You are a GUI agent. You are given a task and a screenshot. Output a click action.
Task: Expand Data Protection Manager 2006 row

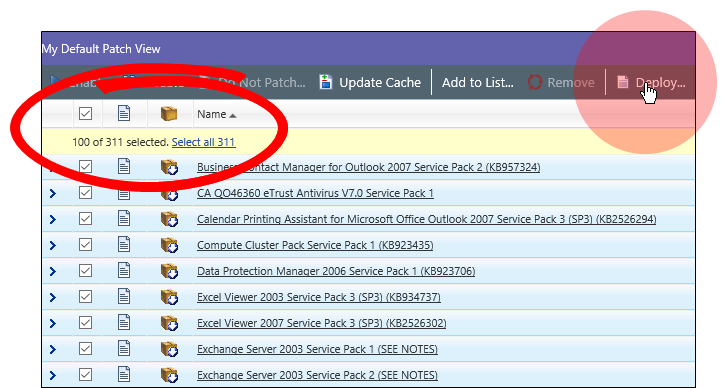53,271
